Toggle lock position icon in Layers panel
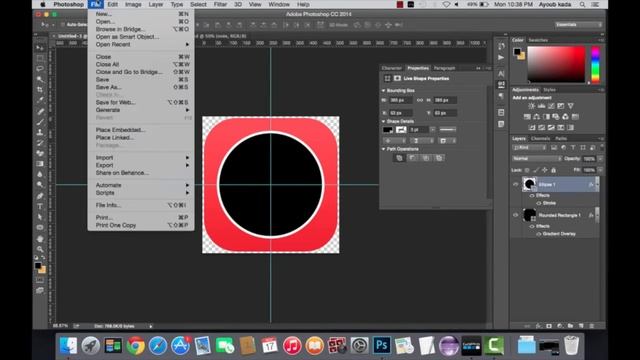 click(x=544, y=170)
